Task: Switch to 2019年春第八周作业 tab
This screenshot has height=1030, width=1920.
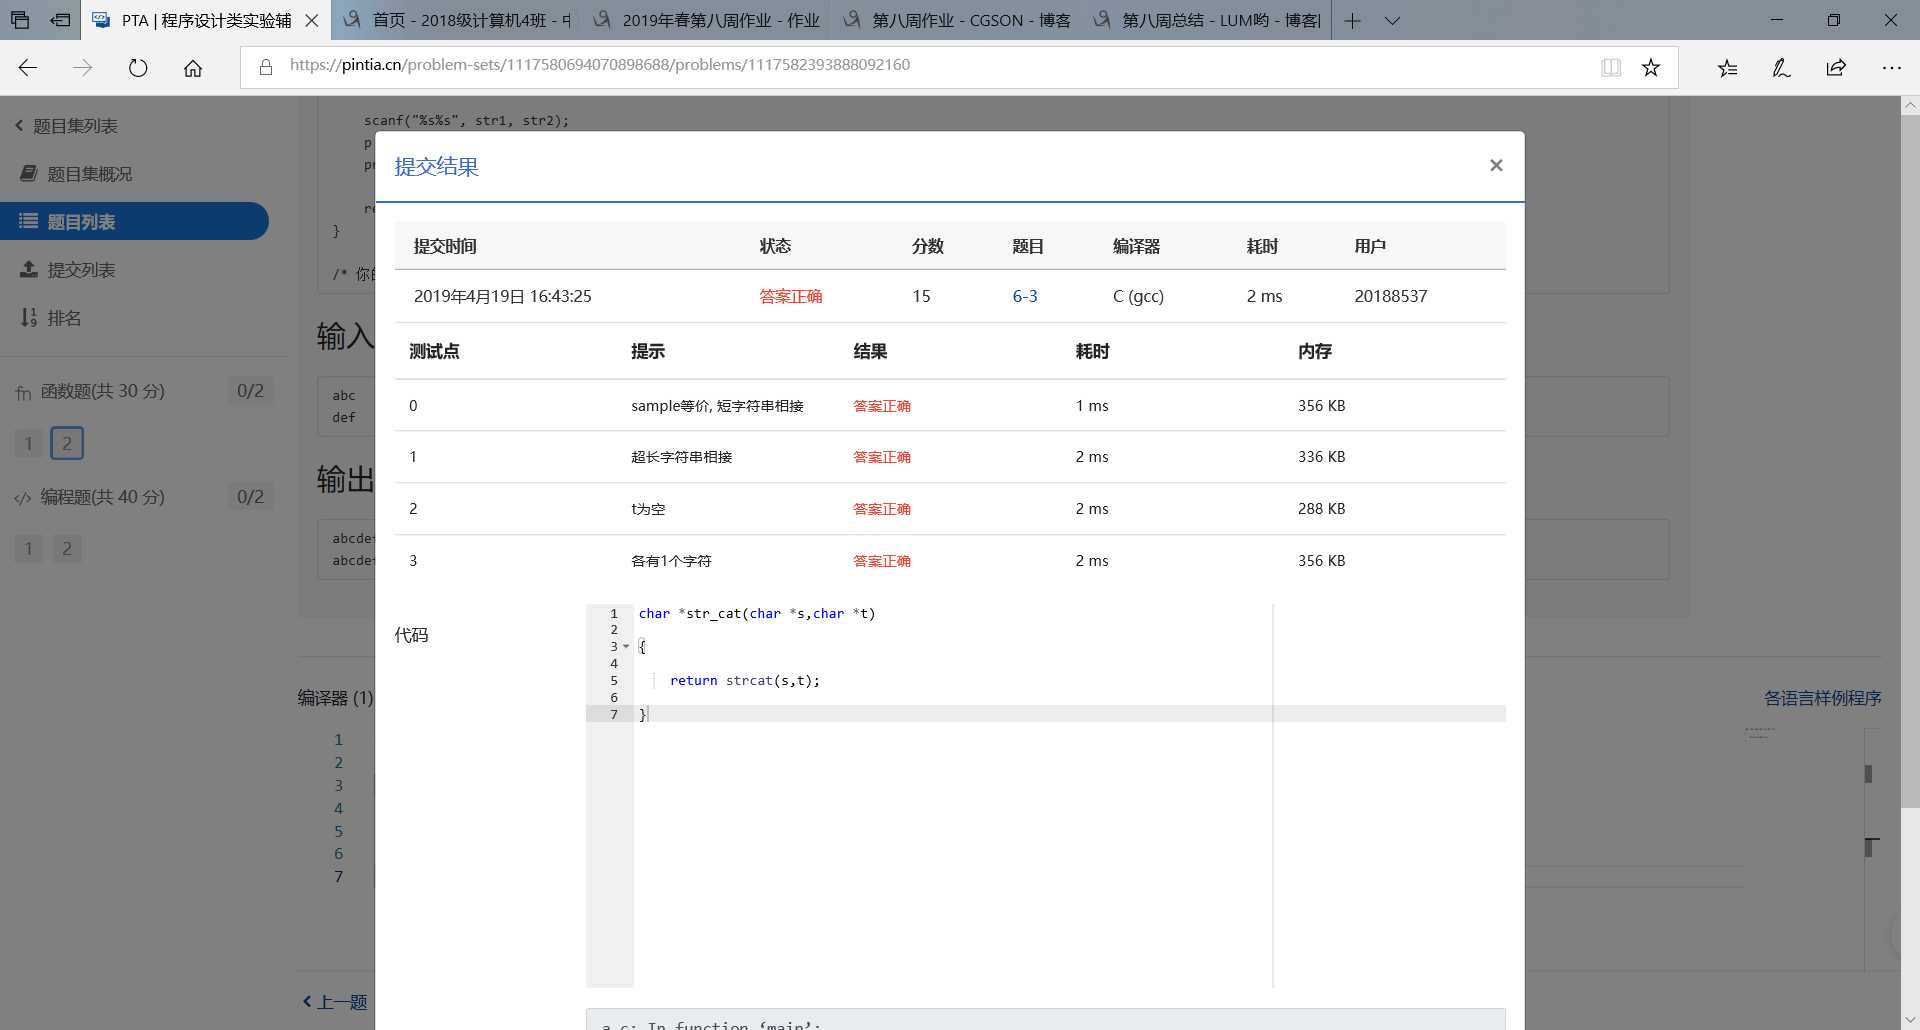Action: pos(706,20)
